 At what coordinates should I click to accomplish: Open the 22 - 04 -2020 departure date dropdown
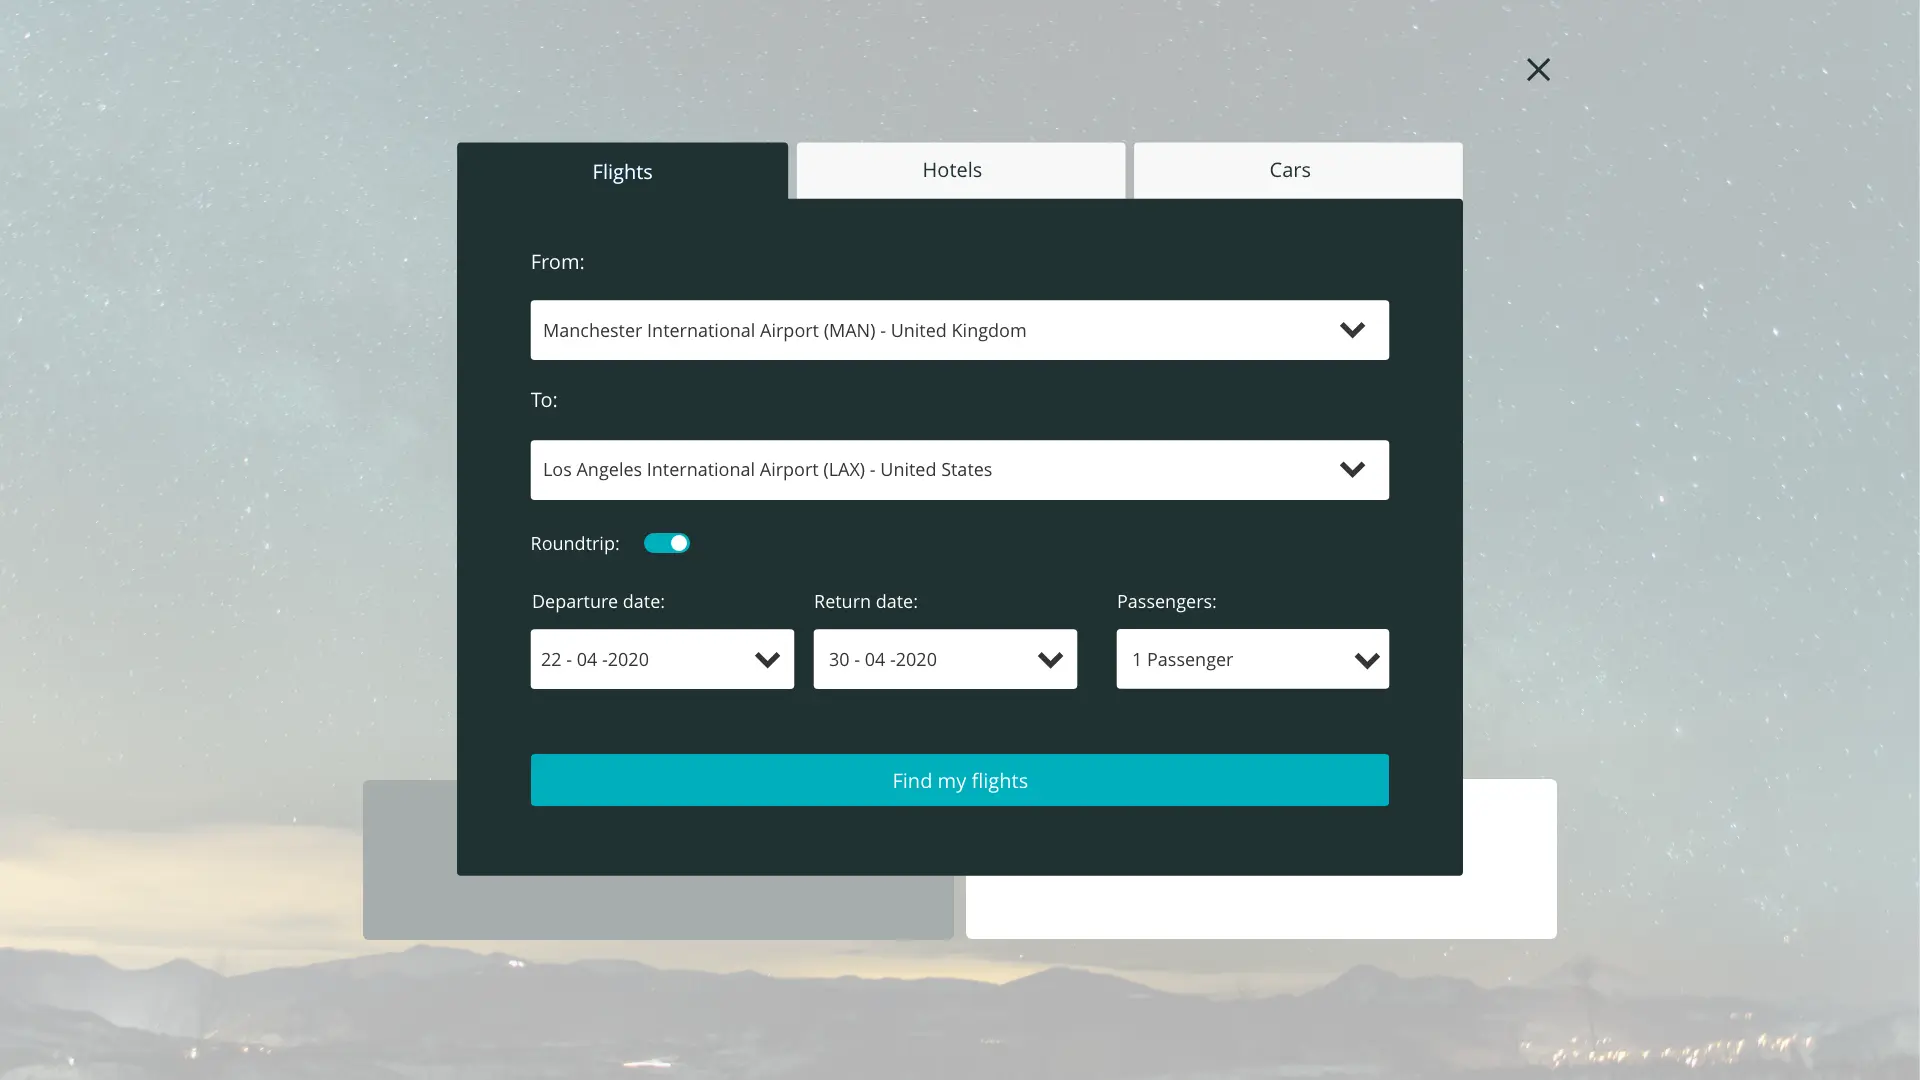tap(640, 659)
